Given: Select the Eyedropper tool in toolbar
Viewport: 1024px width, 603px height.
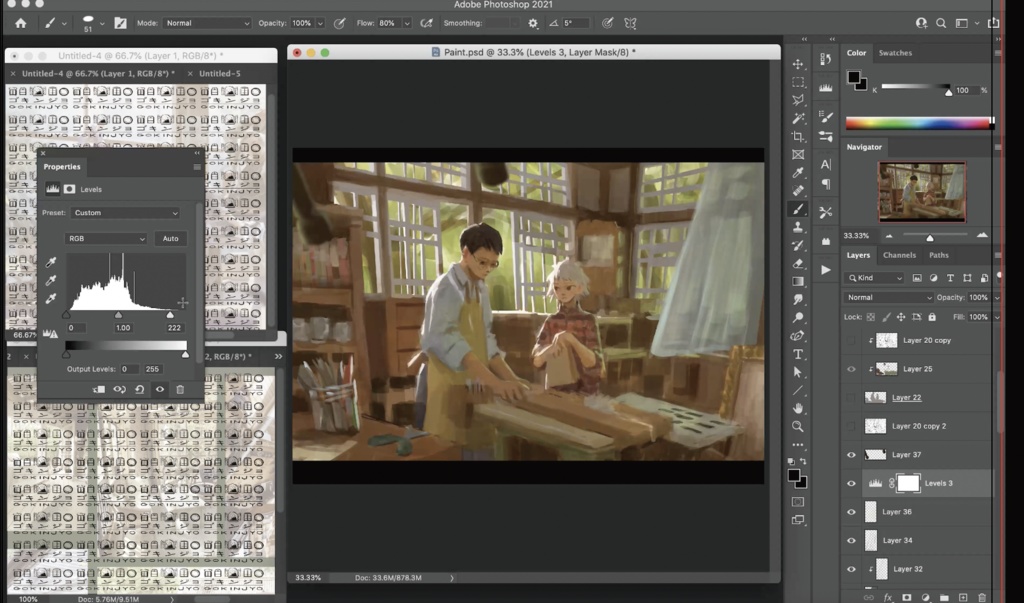Looking at the screenshot, I should coord(797,172).
